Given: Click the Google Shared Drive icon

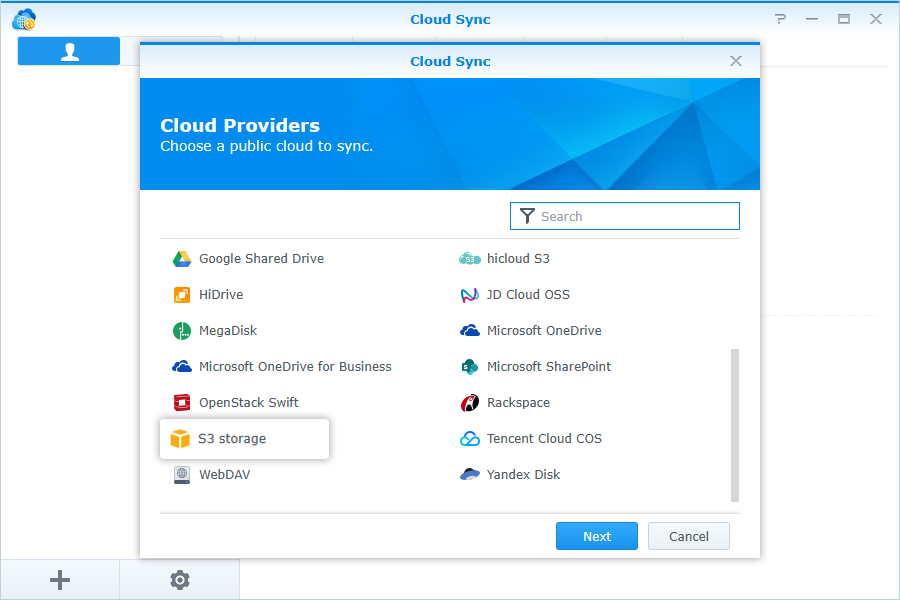Looking at the screenshot, I should coord(182,259).
